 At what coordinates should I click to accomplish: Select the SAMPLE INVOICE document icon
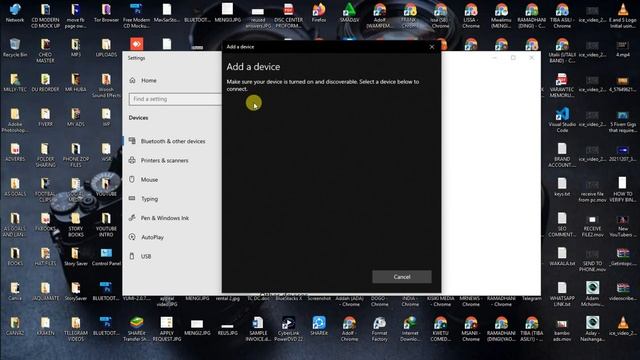258,329
